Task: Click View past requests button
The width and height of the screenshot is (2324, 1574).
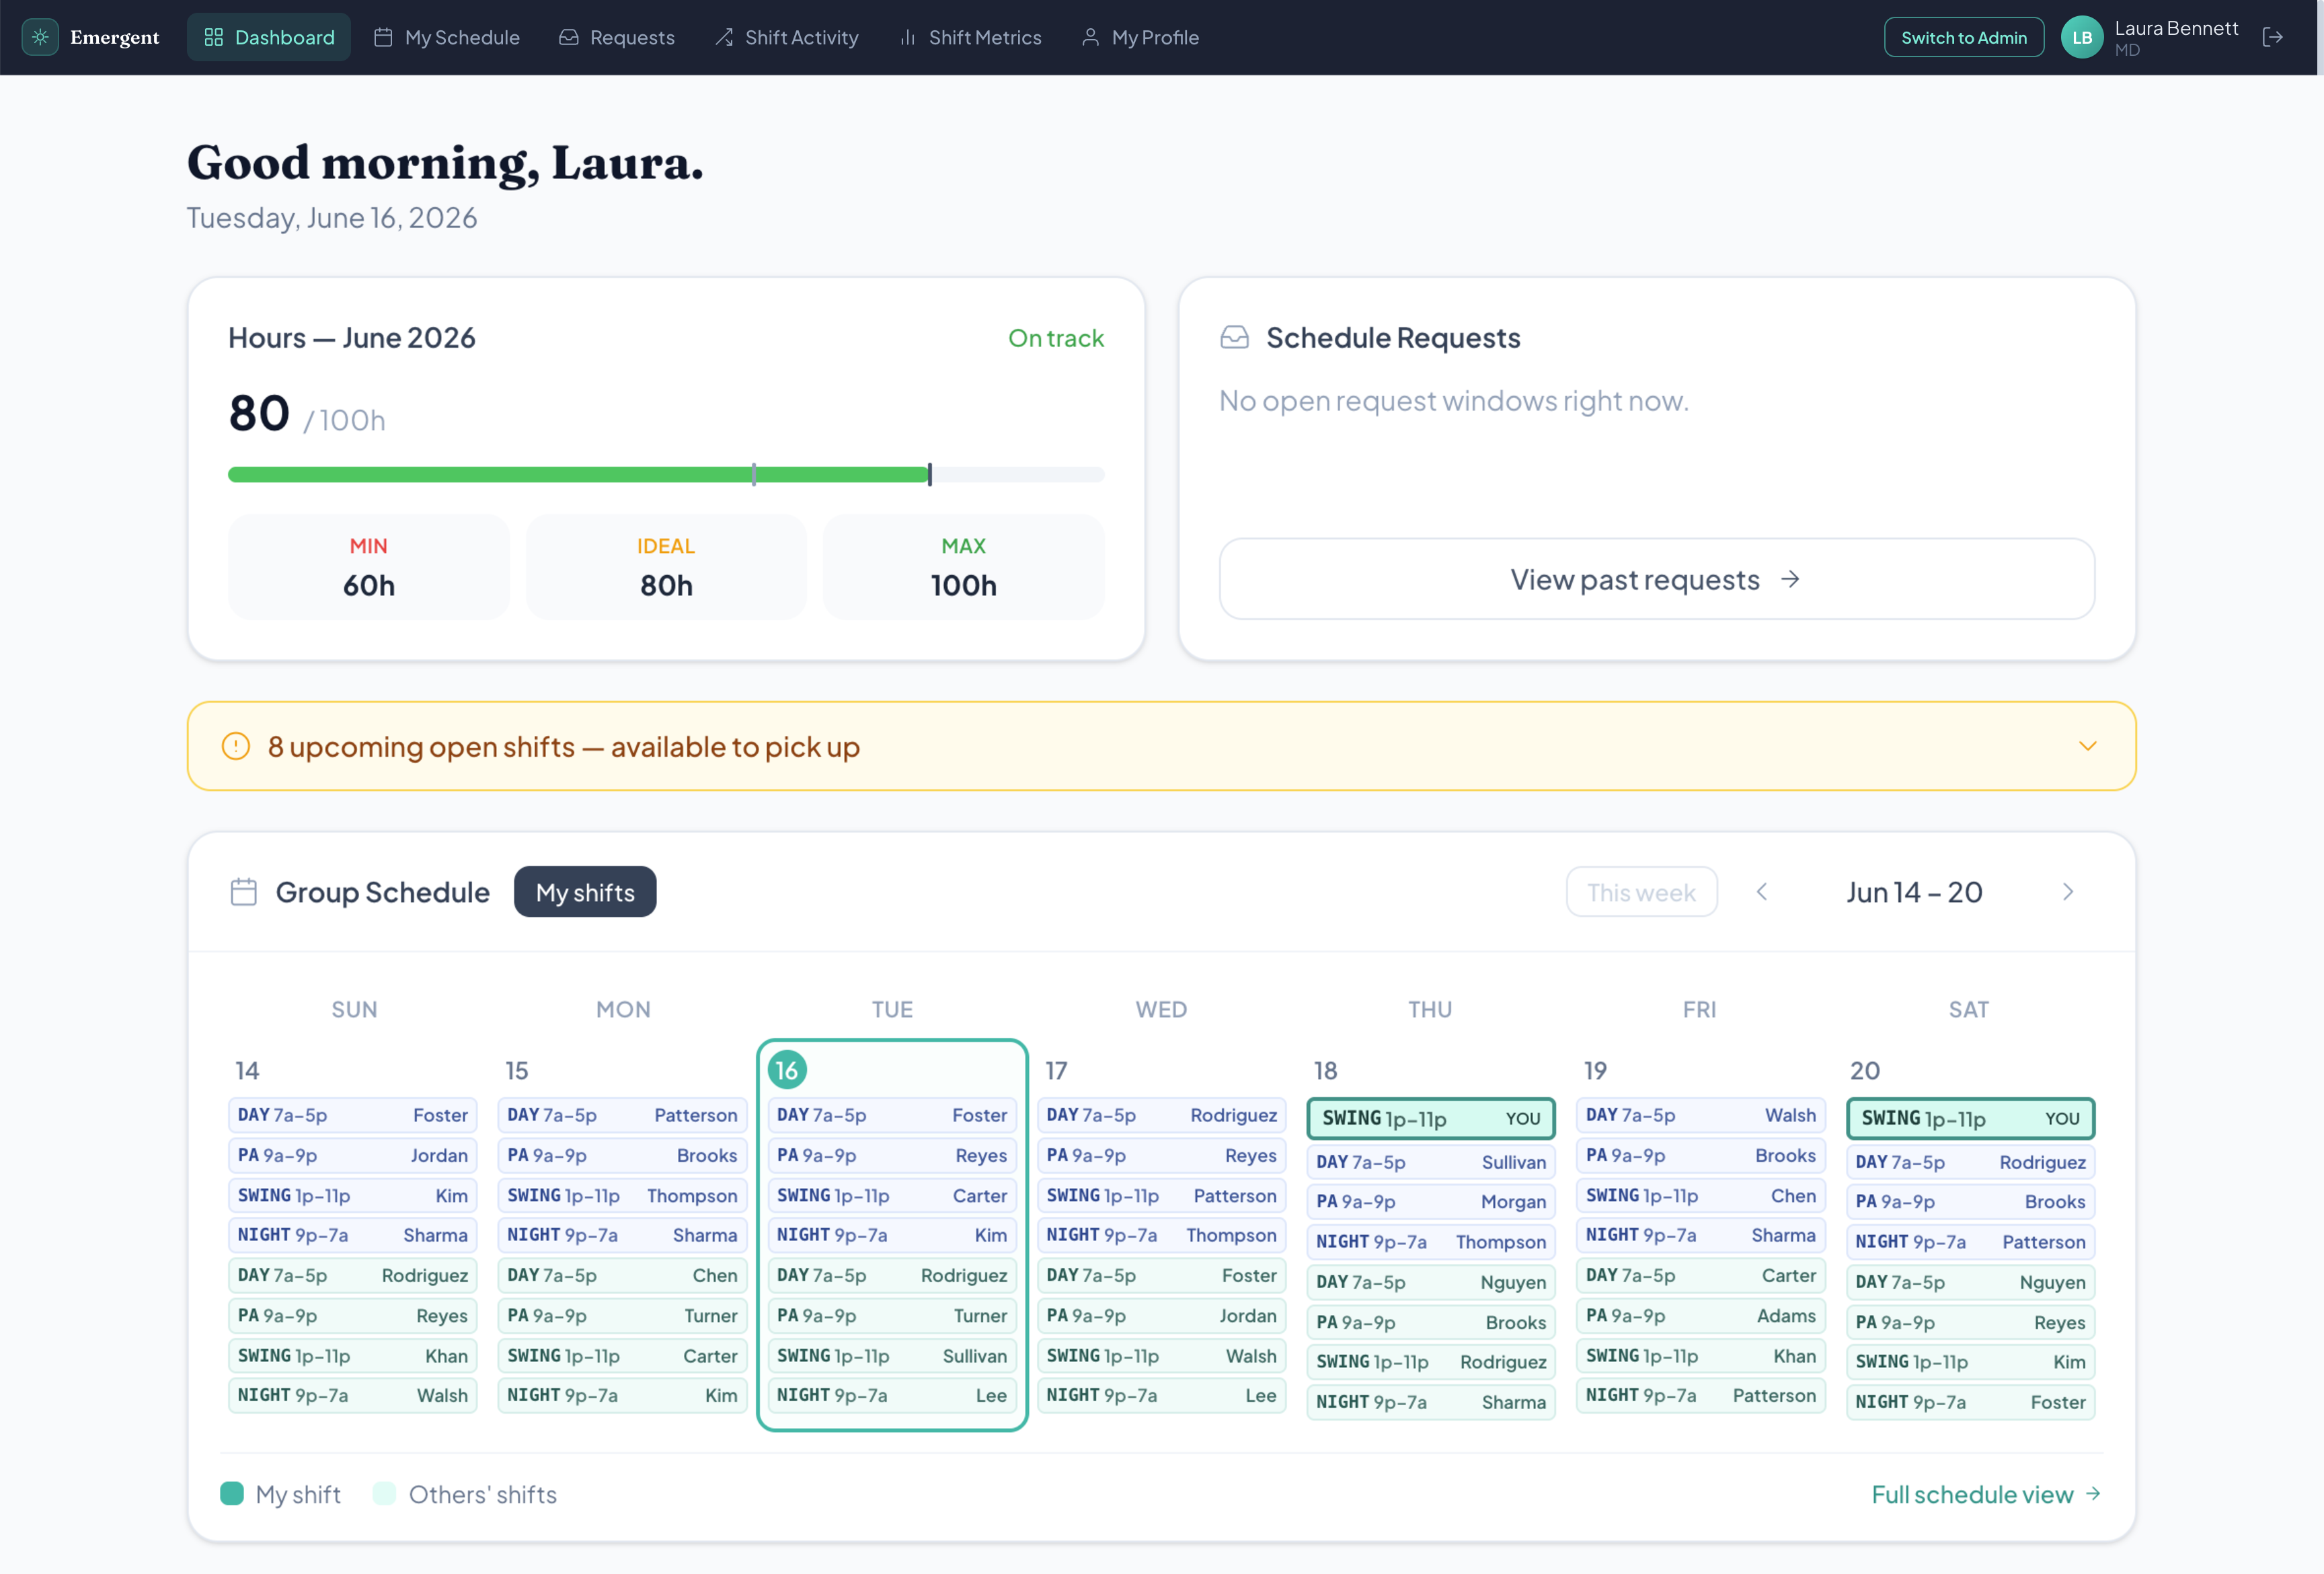Action: point(1656,579)
